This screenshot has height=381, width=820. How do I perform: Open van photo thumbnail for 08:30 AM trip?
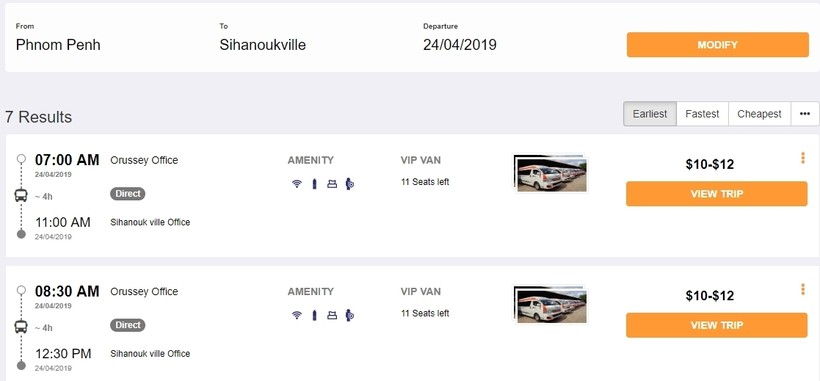pyautogui.click(x=550, y=304)
